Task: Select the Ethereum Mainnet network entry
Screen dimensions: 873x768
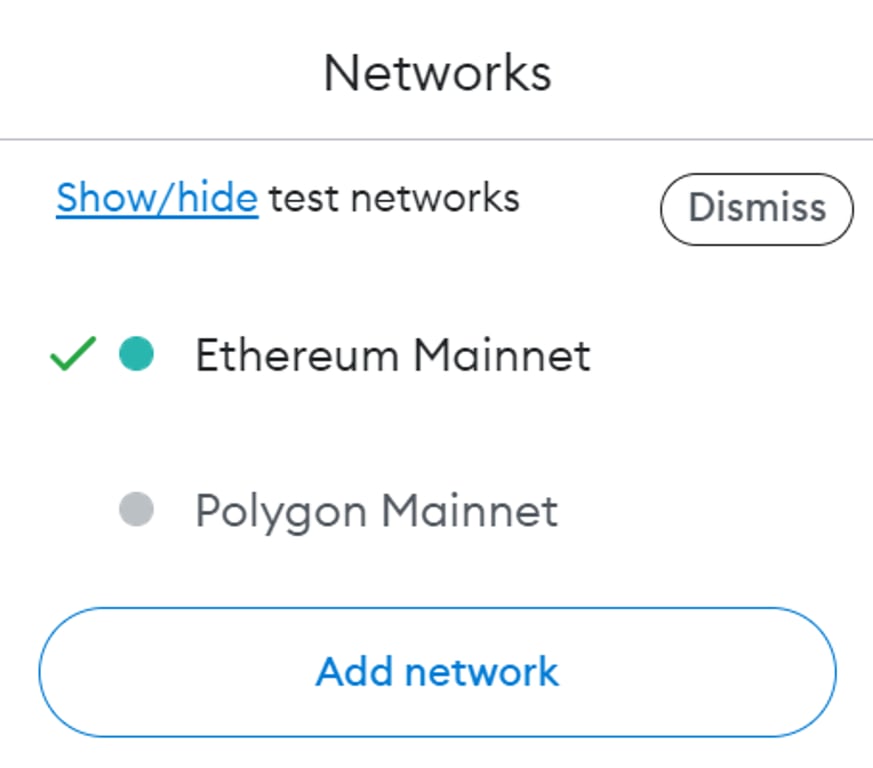Action: [436, 354]
